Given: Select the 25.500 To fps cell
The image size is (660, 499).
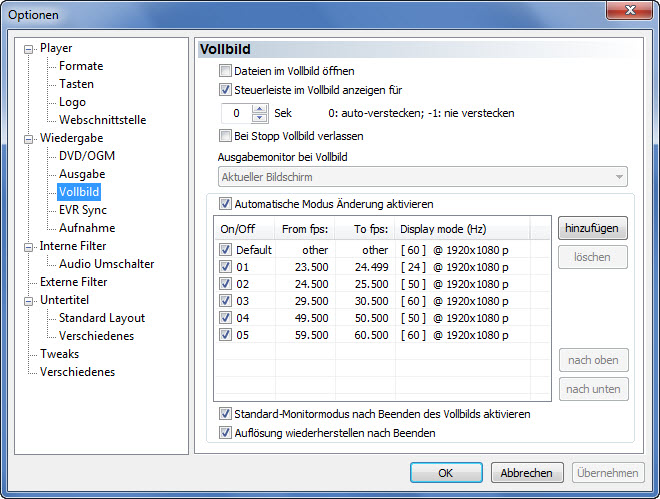Looking at the screenshot, I should click(371, 284).
